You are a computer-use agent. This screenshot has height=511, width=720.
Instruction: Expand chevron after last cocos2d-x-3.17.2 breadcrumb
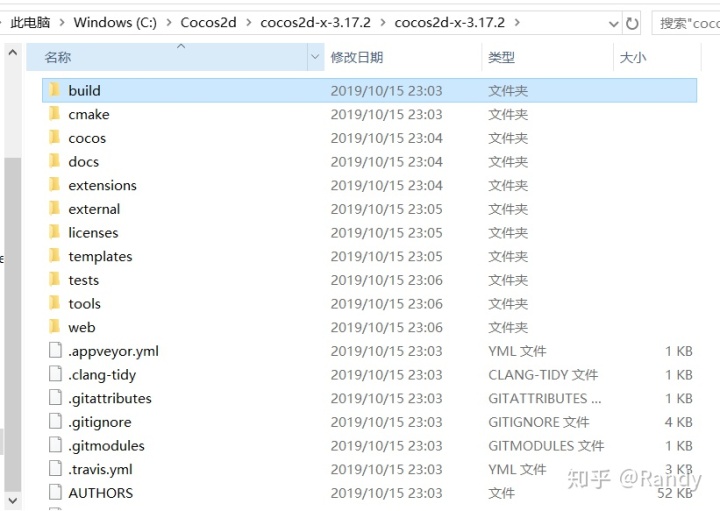(517, 22)
